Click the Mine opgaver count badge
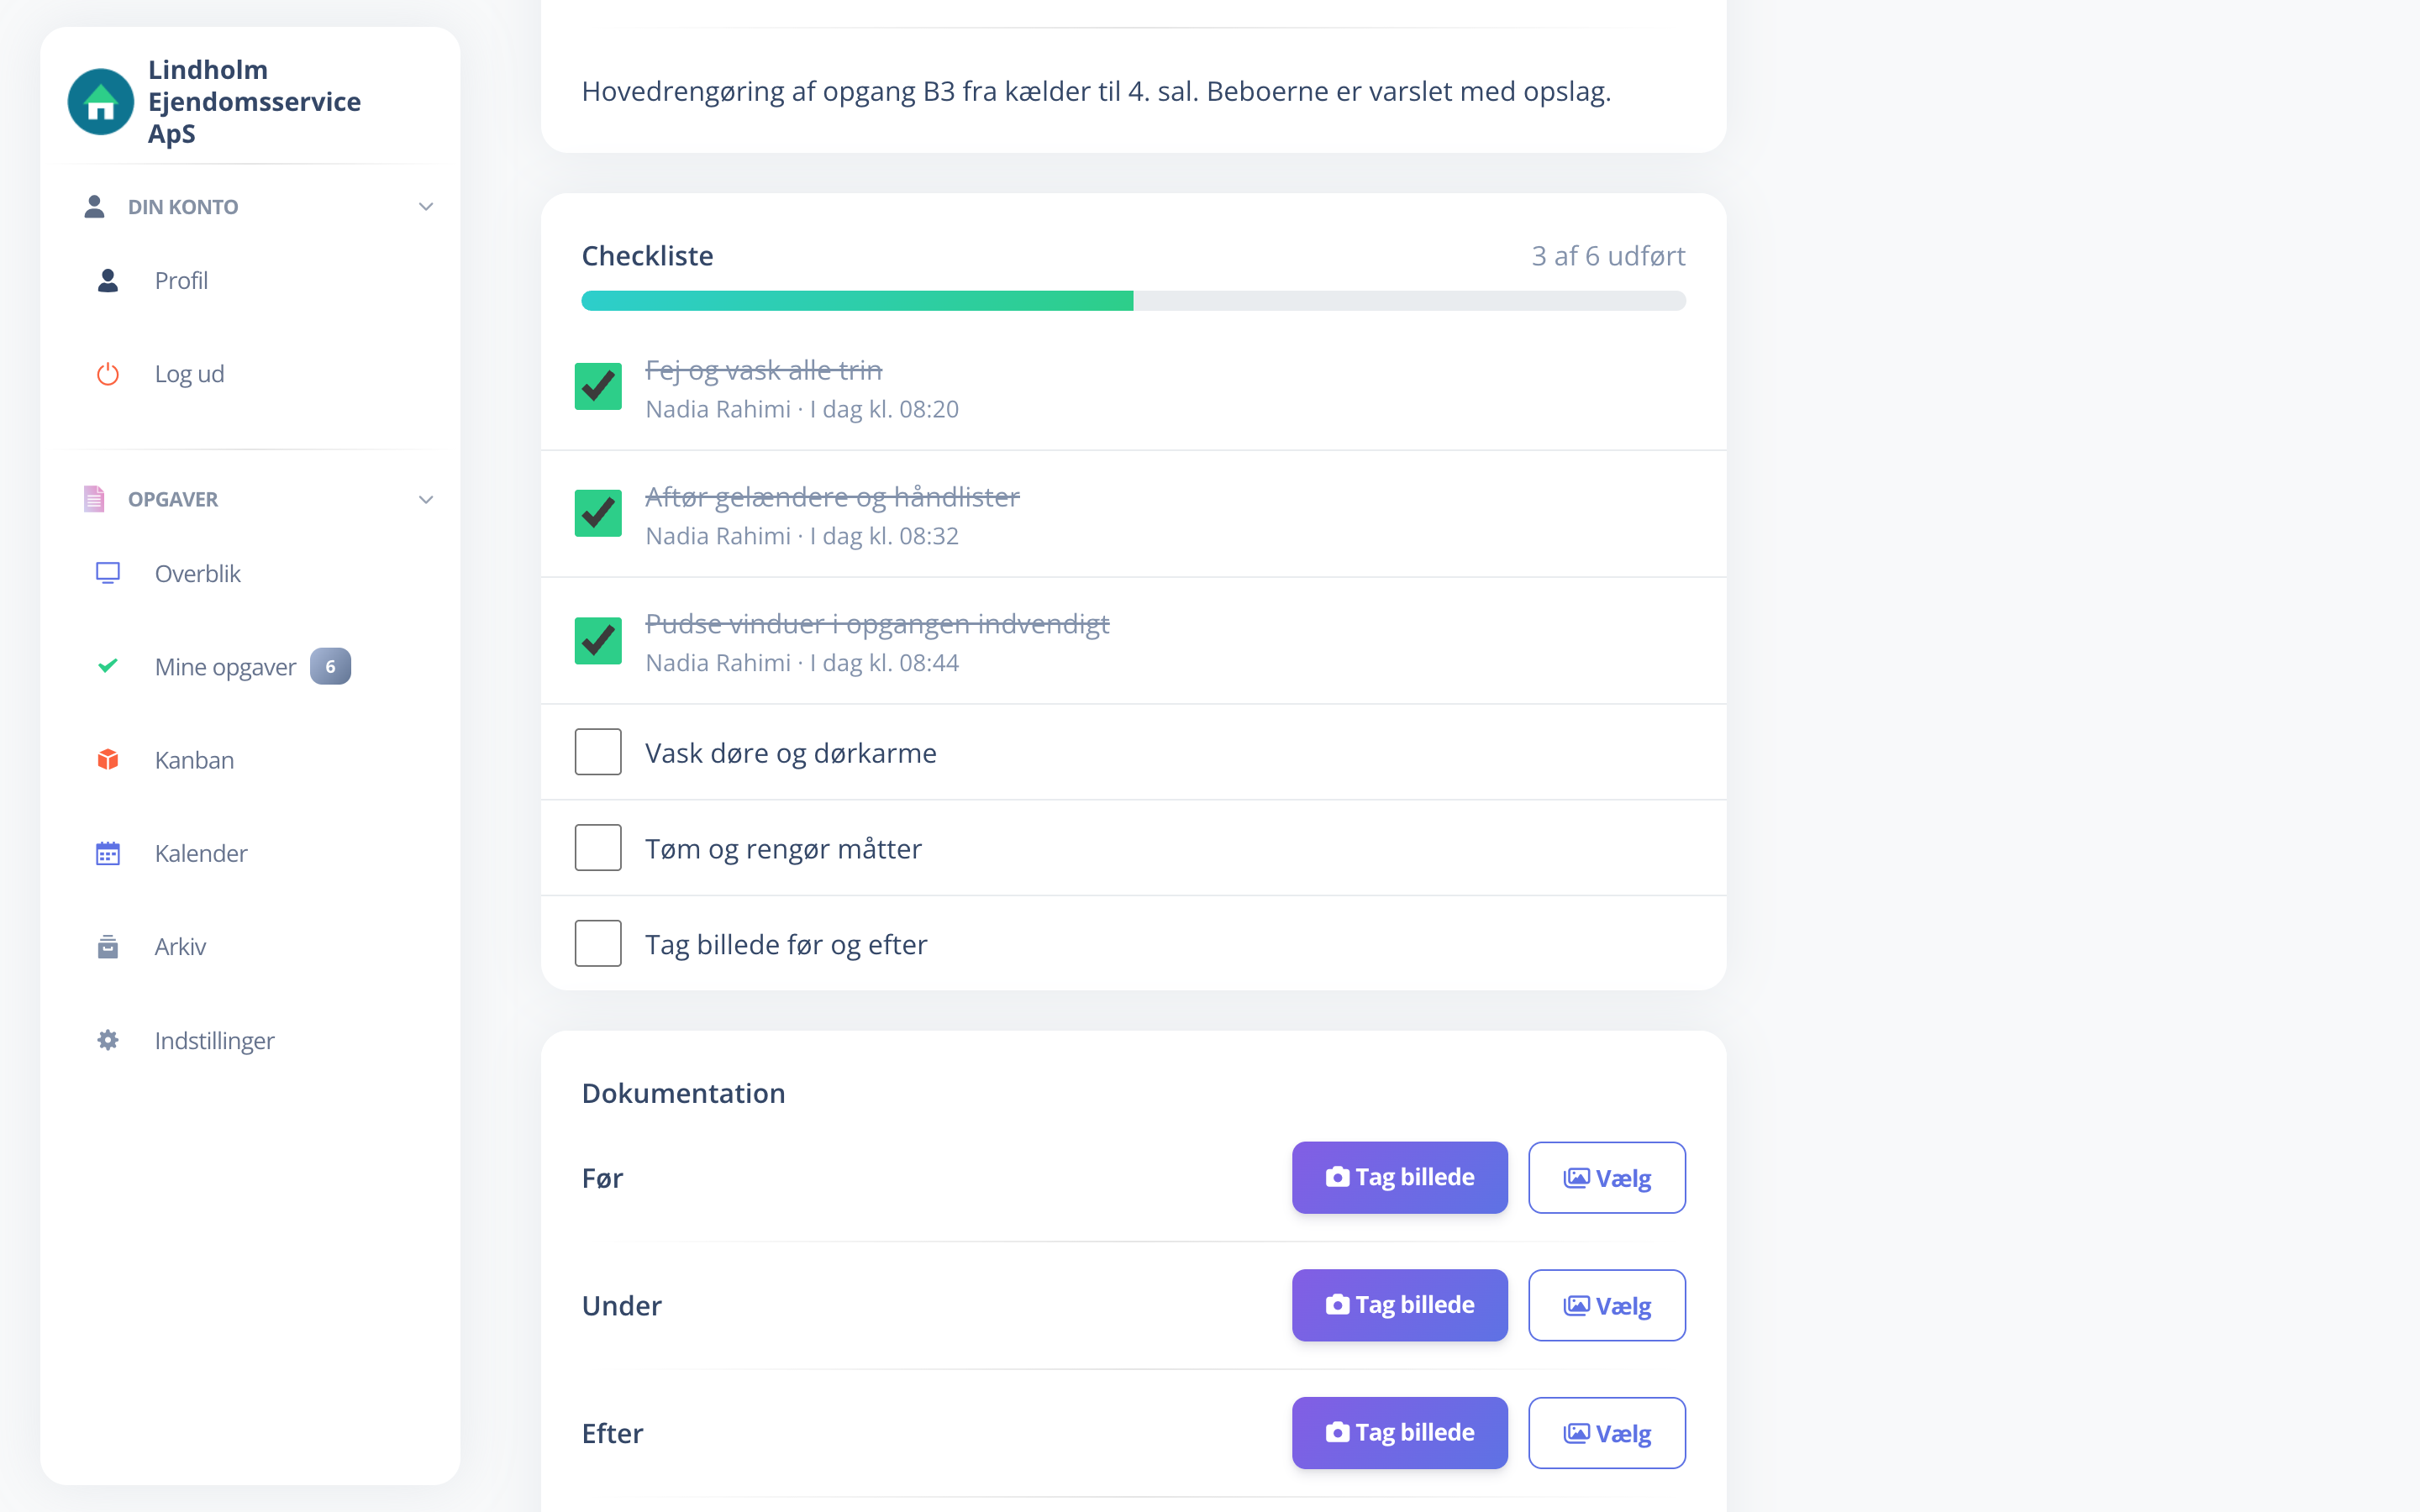Image resolution: width=2420 pixels, height=1512 pixels. 330,667
